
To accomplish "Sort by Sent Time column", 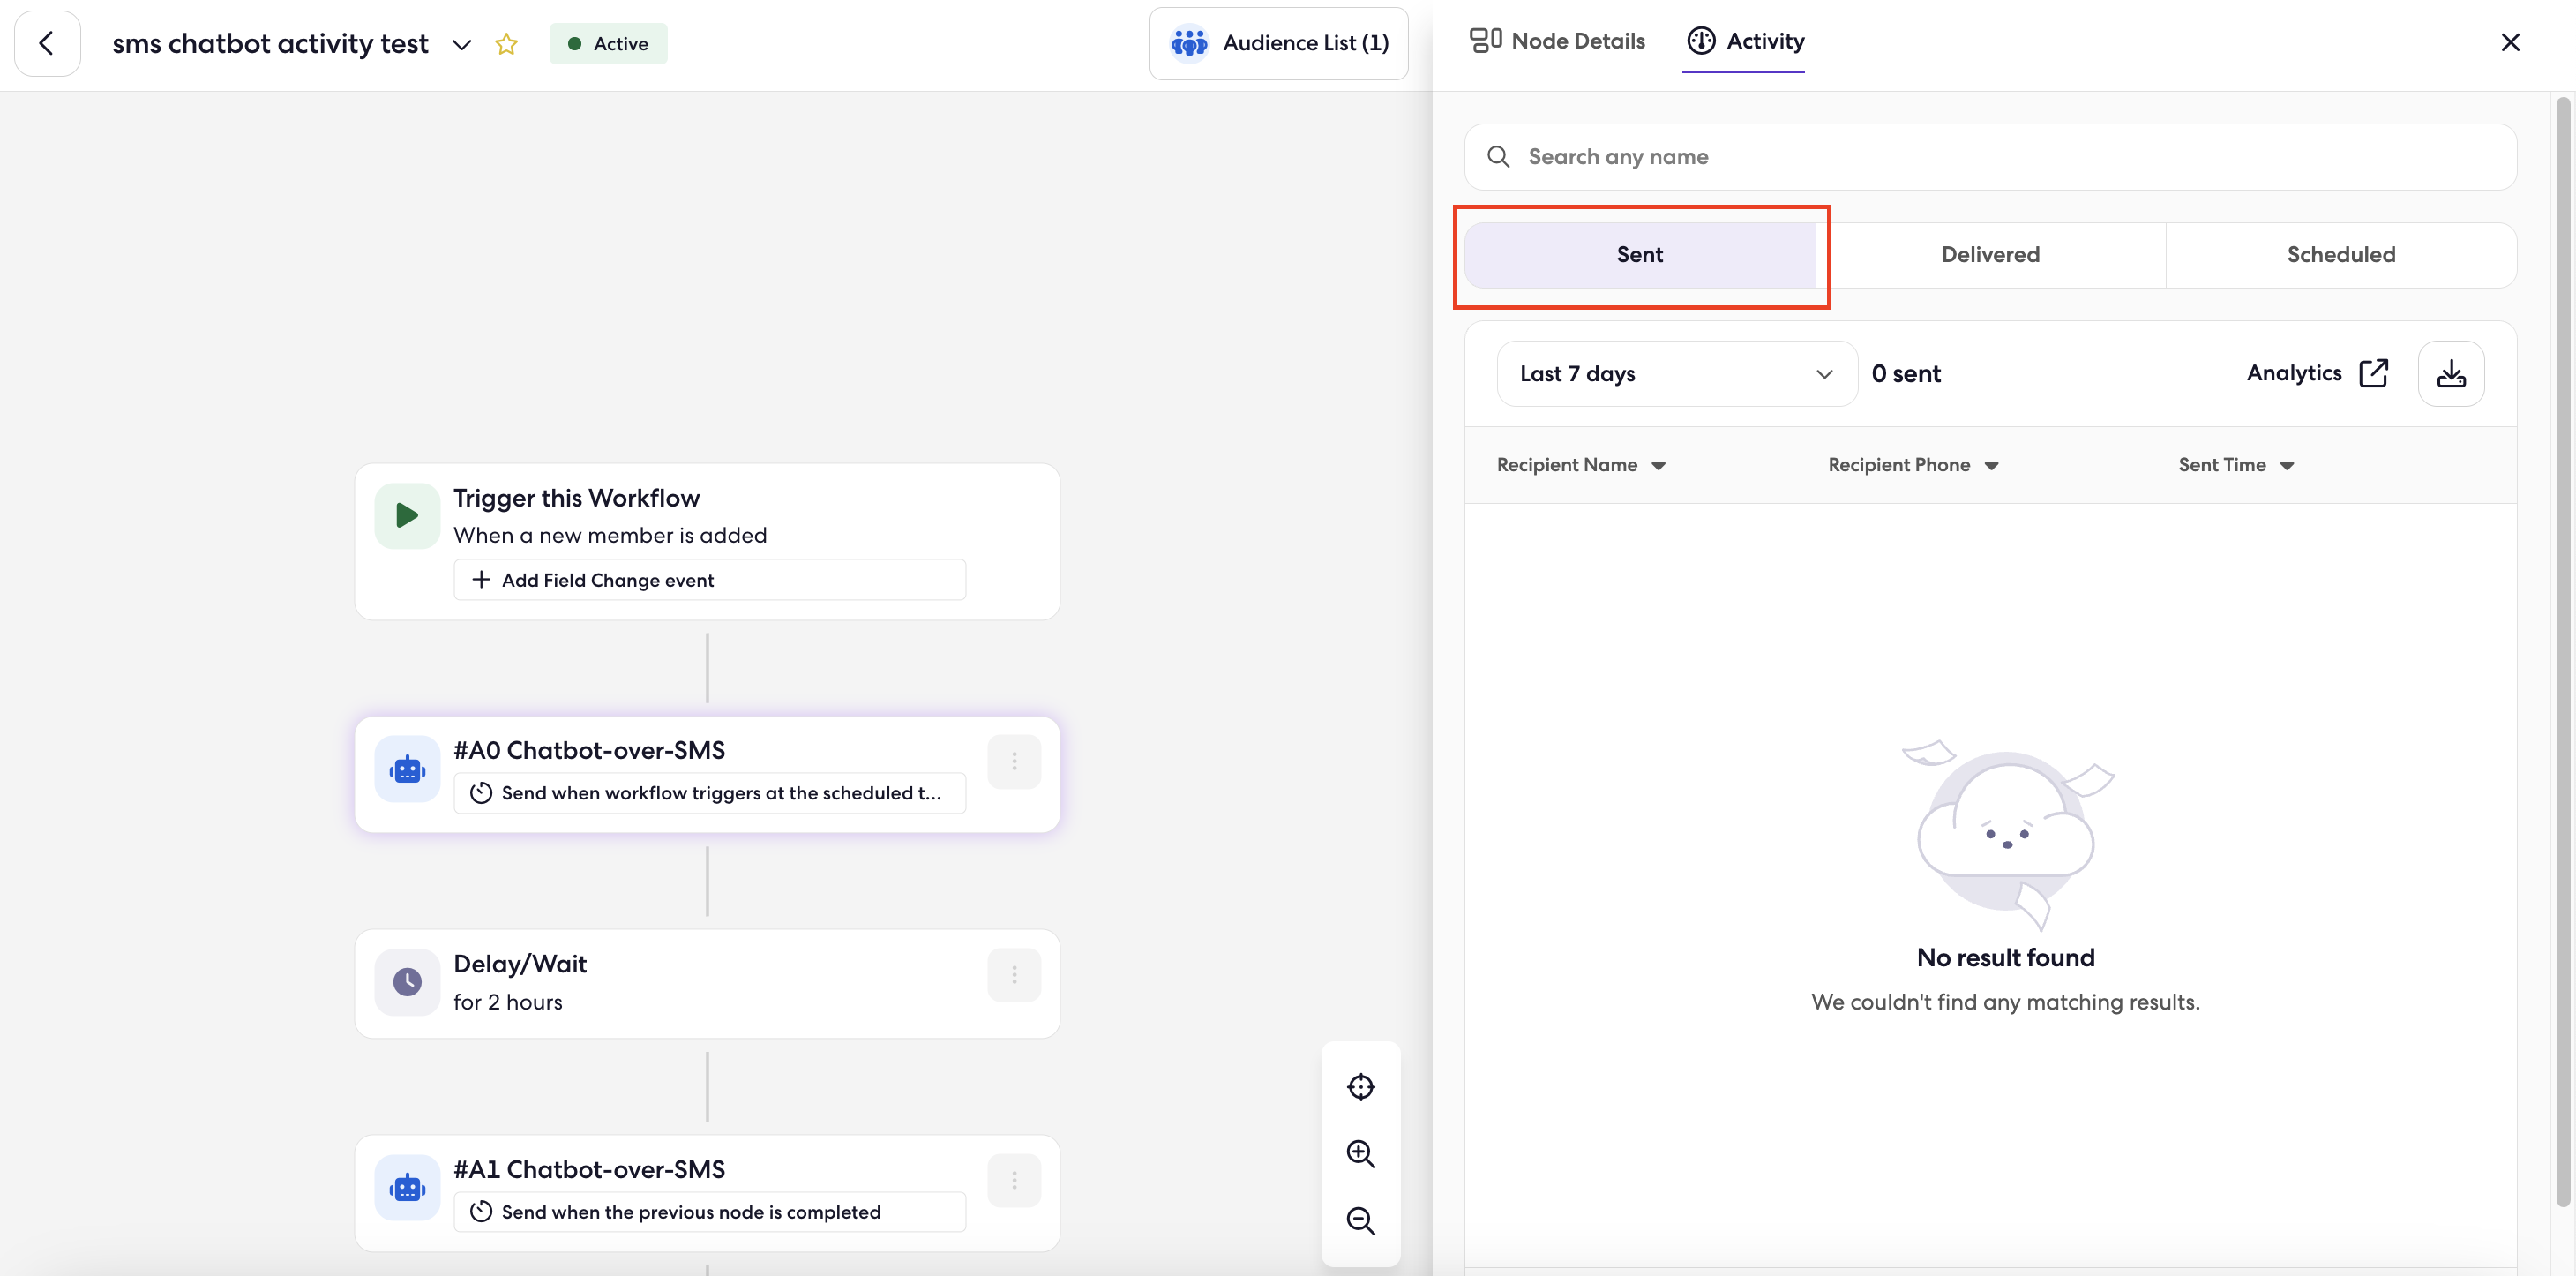I will coord(2236,465).
